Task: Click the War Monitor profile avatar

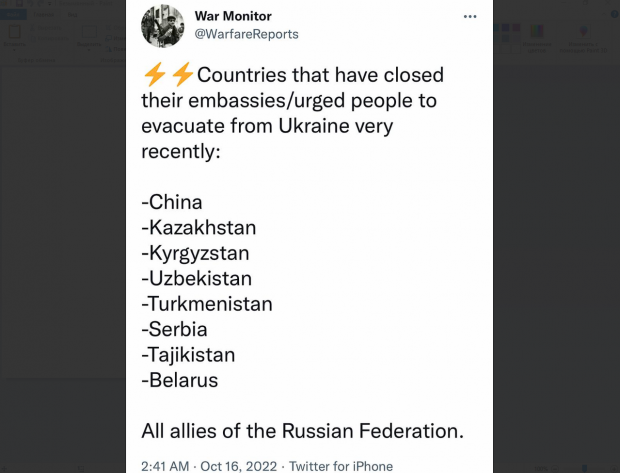Action: tap(162, 25)
